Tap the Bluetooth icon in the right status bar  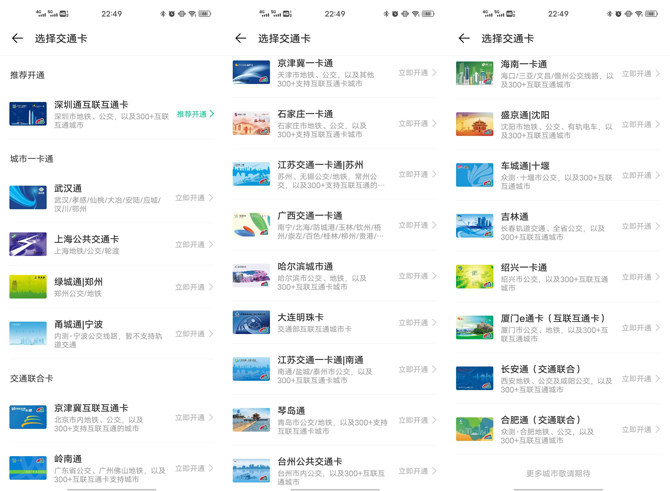click(x=609, y=14)
